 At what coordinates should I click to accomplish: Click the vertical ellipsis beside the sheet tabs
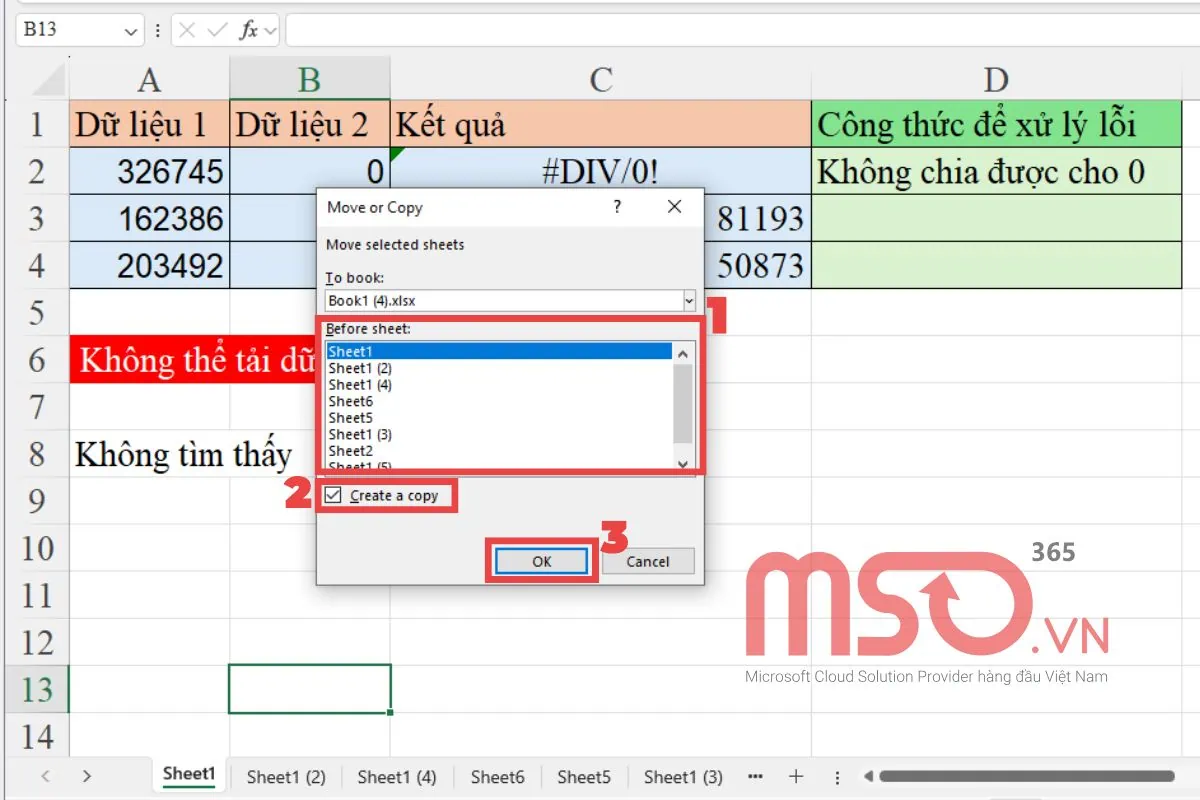(x=837, y=776)
